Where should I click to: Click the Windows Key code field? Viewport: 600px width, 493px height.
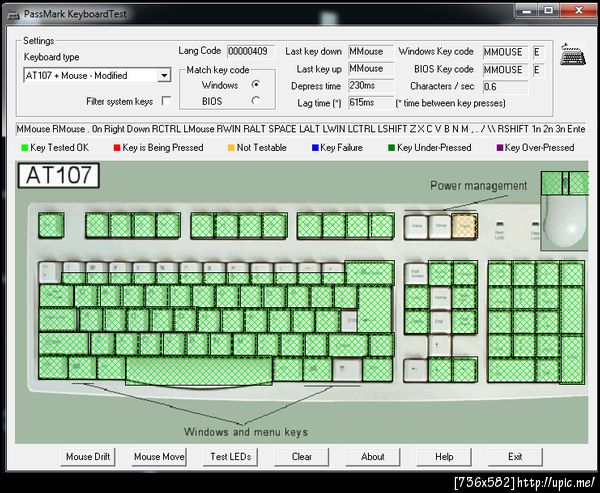click(505, 52)
